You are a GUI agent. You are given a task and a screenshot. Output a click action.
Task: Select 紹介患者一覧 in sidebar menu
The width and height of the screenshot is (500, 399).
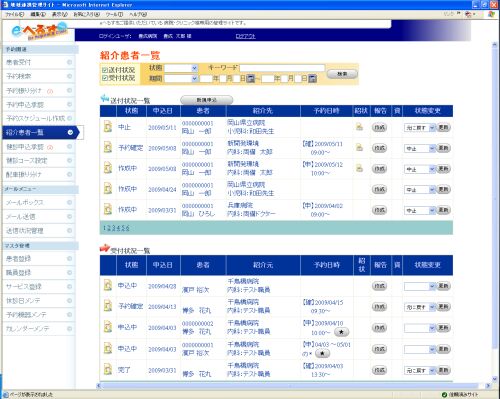click(x=40, y=132)
